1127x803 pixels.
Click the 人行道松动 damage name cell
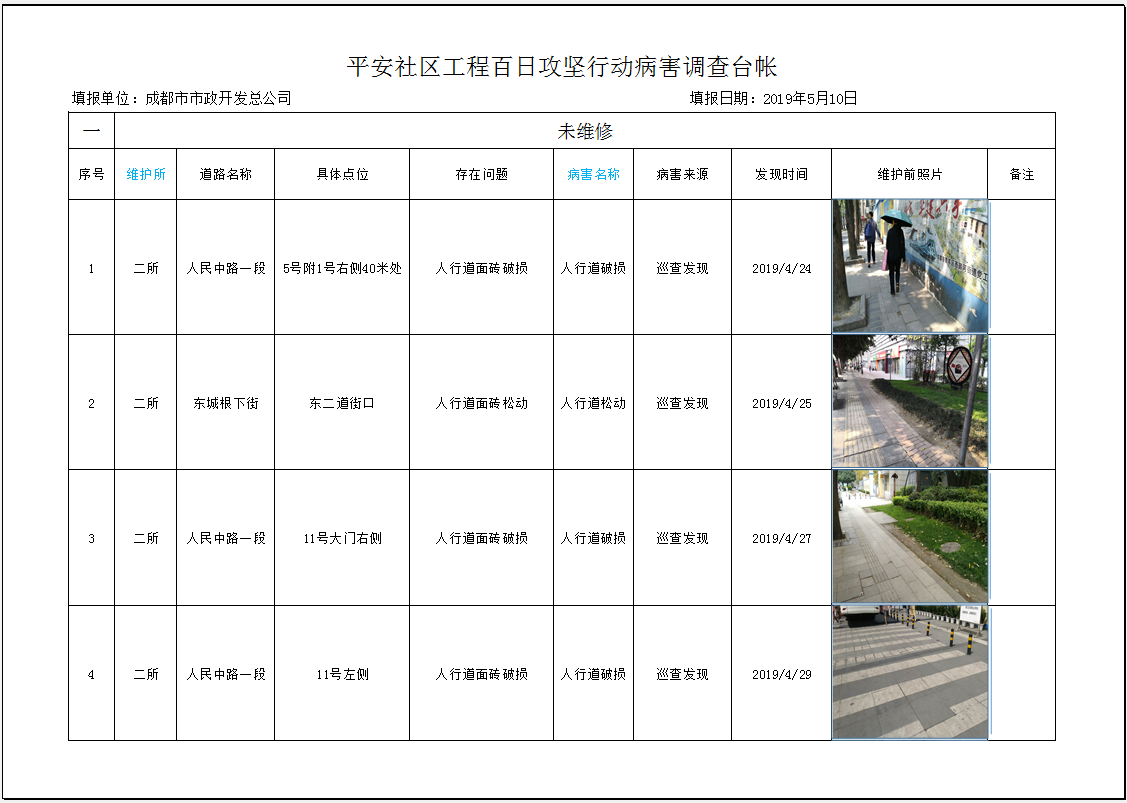coord(593,403)
